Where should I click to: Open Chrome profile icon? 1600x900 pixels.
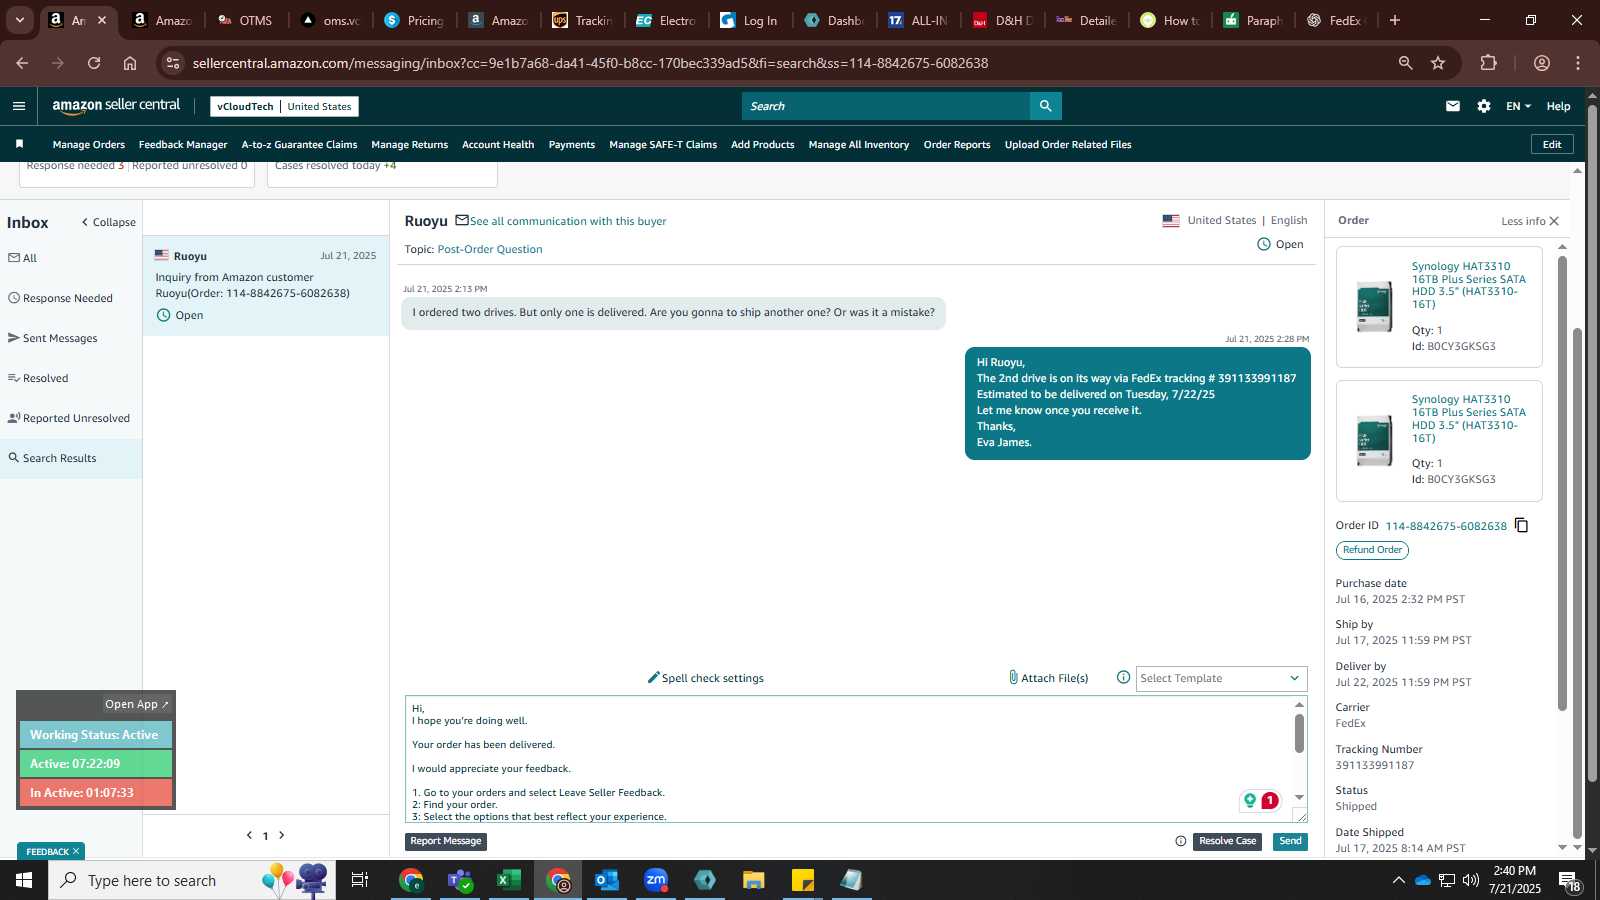coord(1542,63)
